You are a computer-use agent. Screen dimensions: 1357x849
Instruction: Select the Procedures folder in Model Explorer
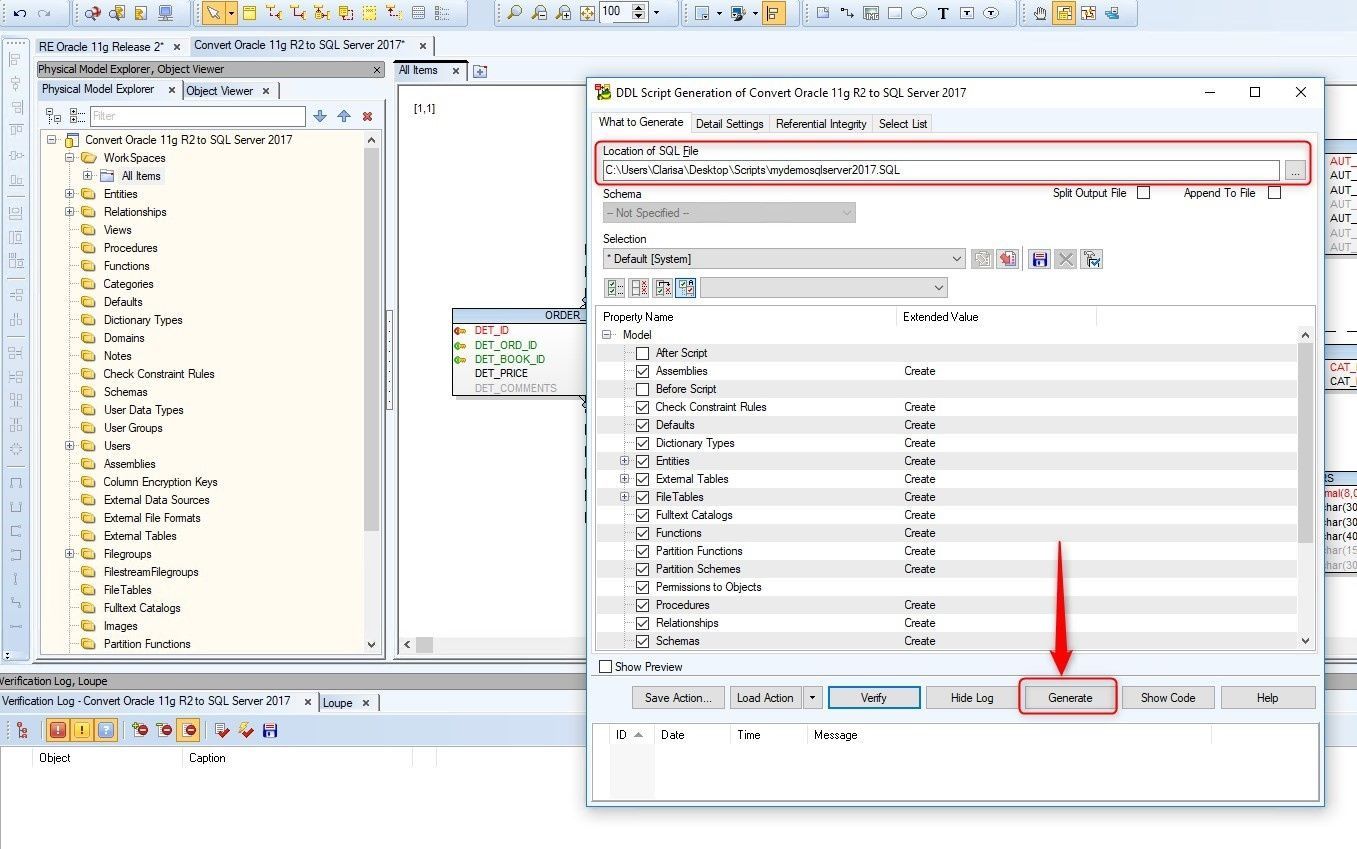coord(131,248)
